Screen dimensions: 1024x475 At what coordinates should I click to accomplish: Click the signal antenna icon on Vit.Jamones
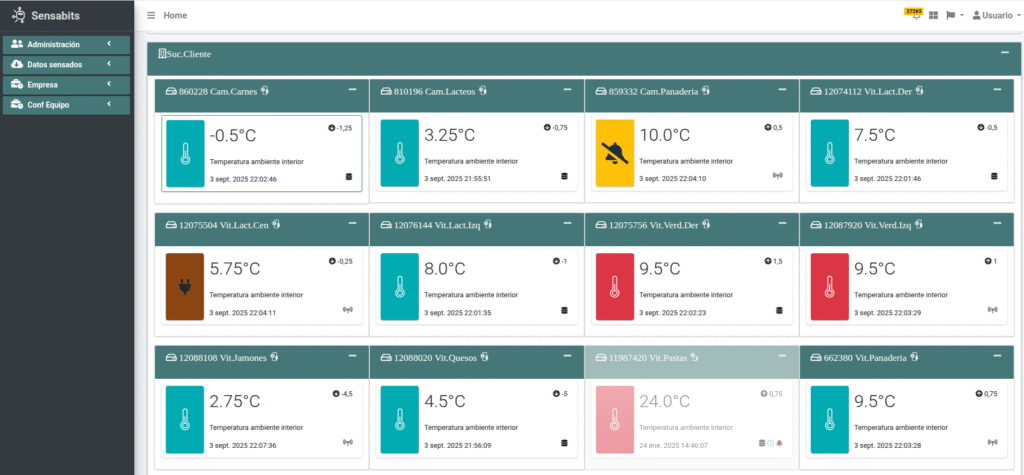(x=348, y=443)
